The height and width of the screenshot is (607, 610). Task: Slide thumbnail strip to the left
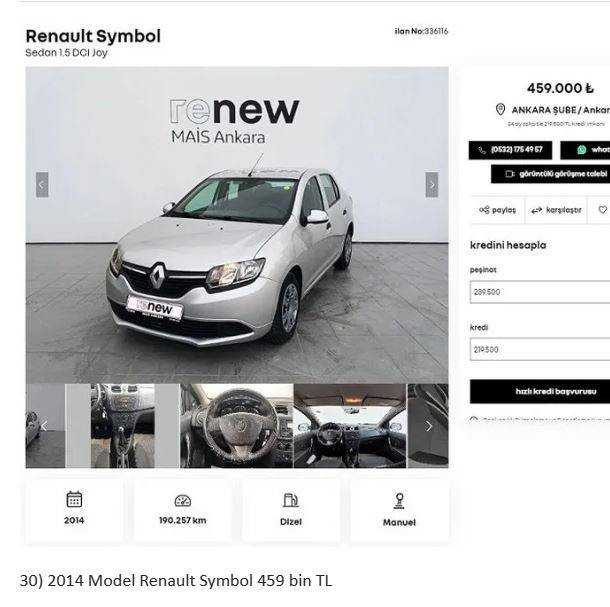click(x=44, y=426)
